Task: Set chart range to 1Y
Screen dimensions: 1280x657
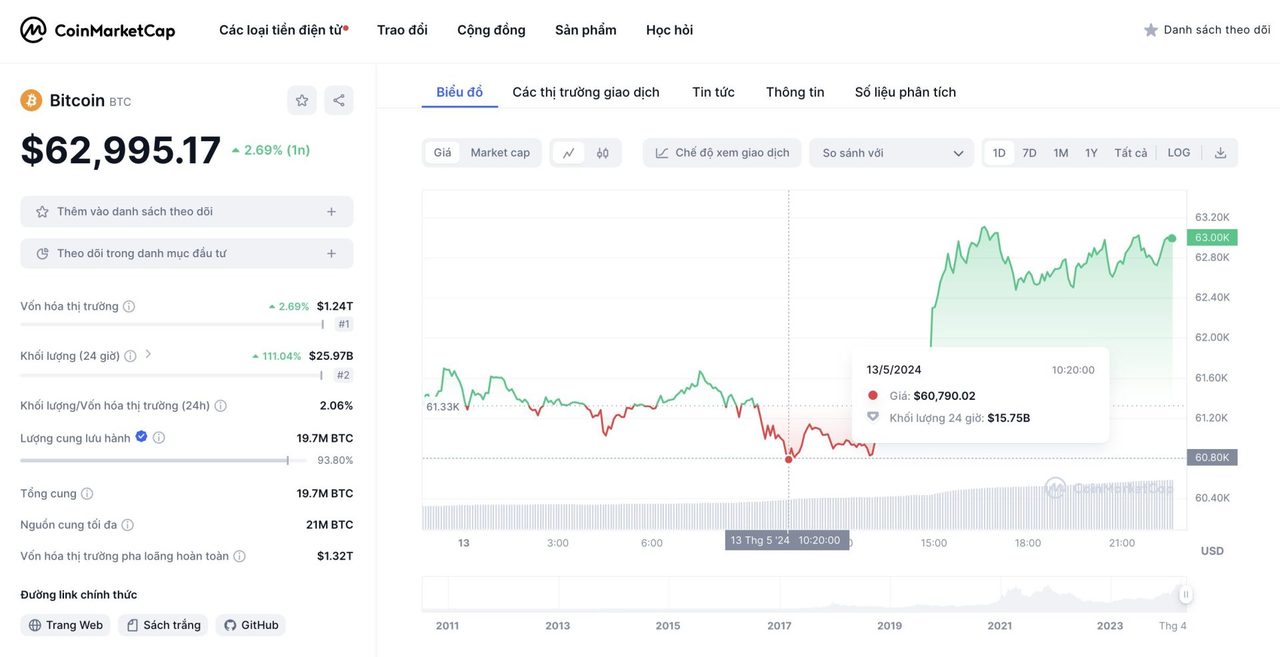Action: pyautogui.click(x=1092, y=153)
